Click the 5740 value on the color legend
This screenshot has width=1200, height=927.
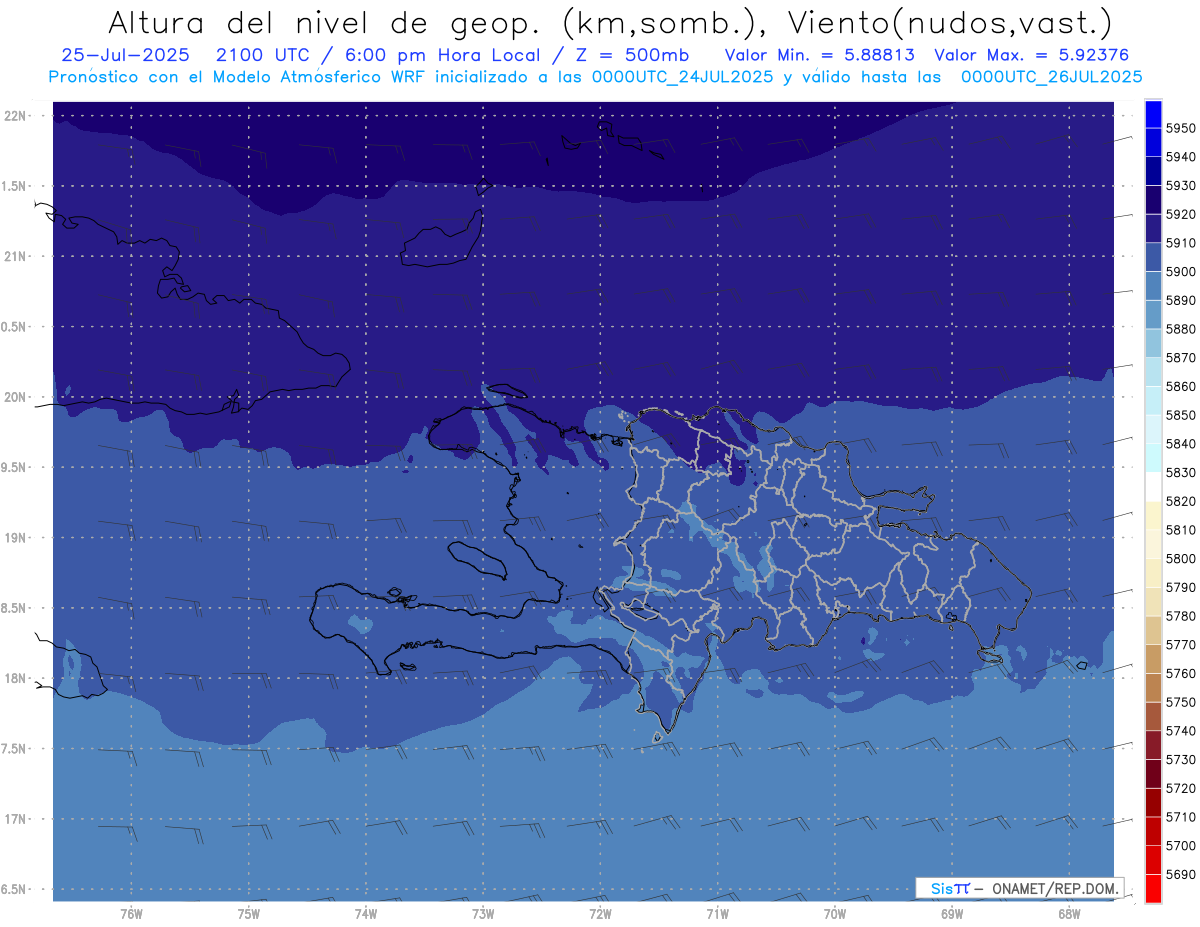(1180, 732)
